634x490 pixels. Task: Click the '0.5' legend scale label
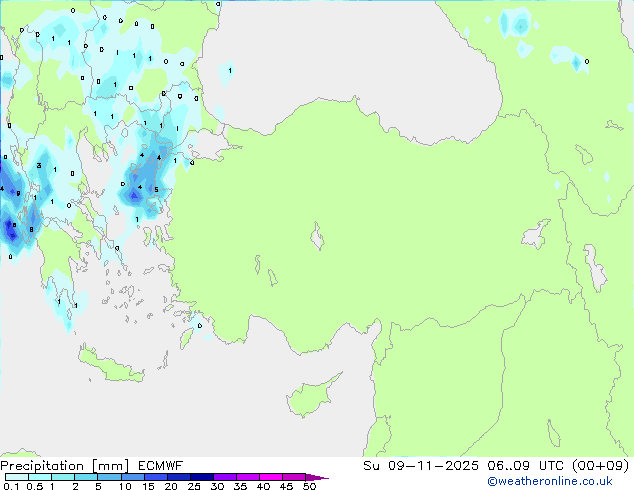[x=35, y=486]
